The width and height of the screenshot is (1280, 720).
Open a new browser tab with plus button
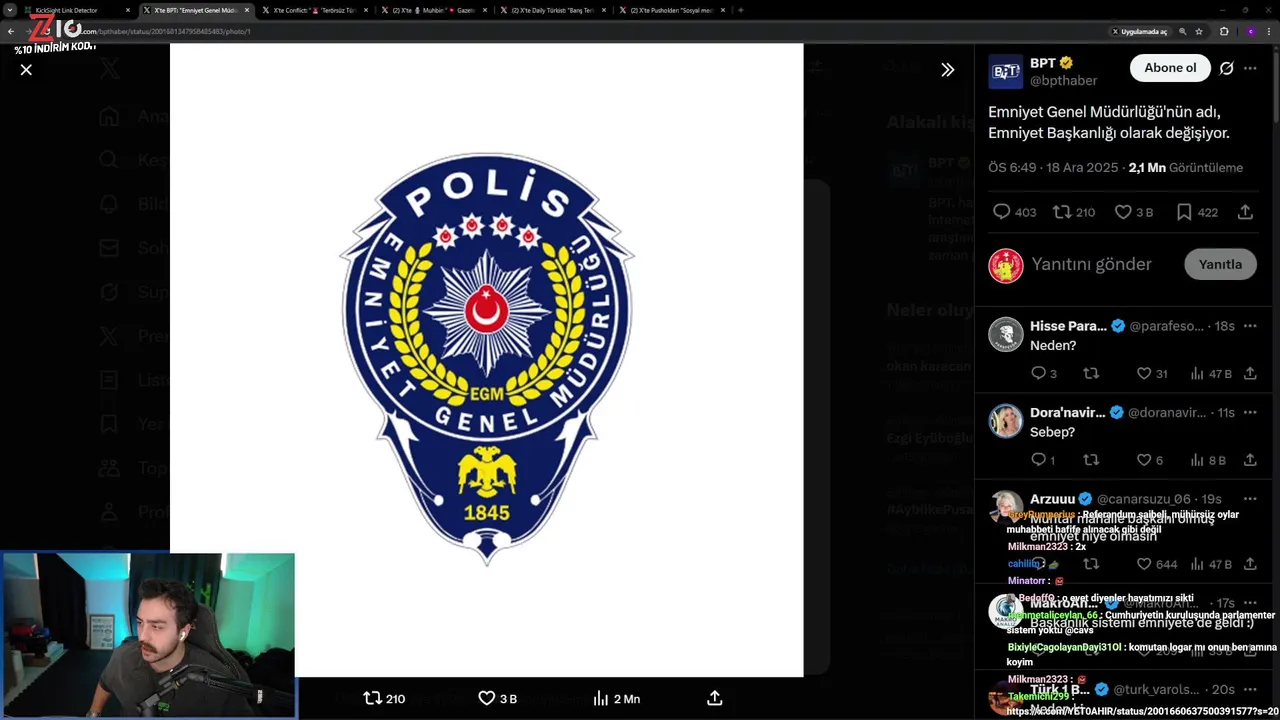pos(740,10)
